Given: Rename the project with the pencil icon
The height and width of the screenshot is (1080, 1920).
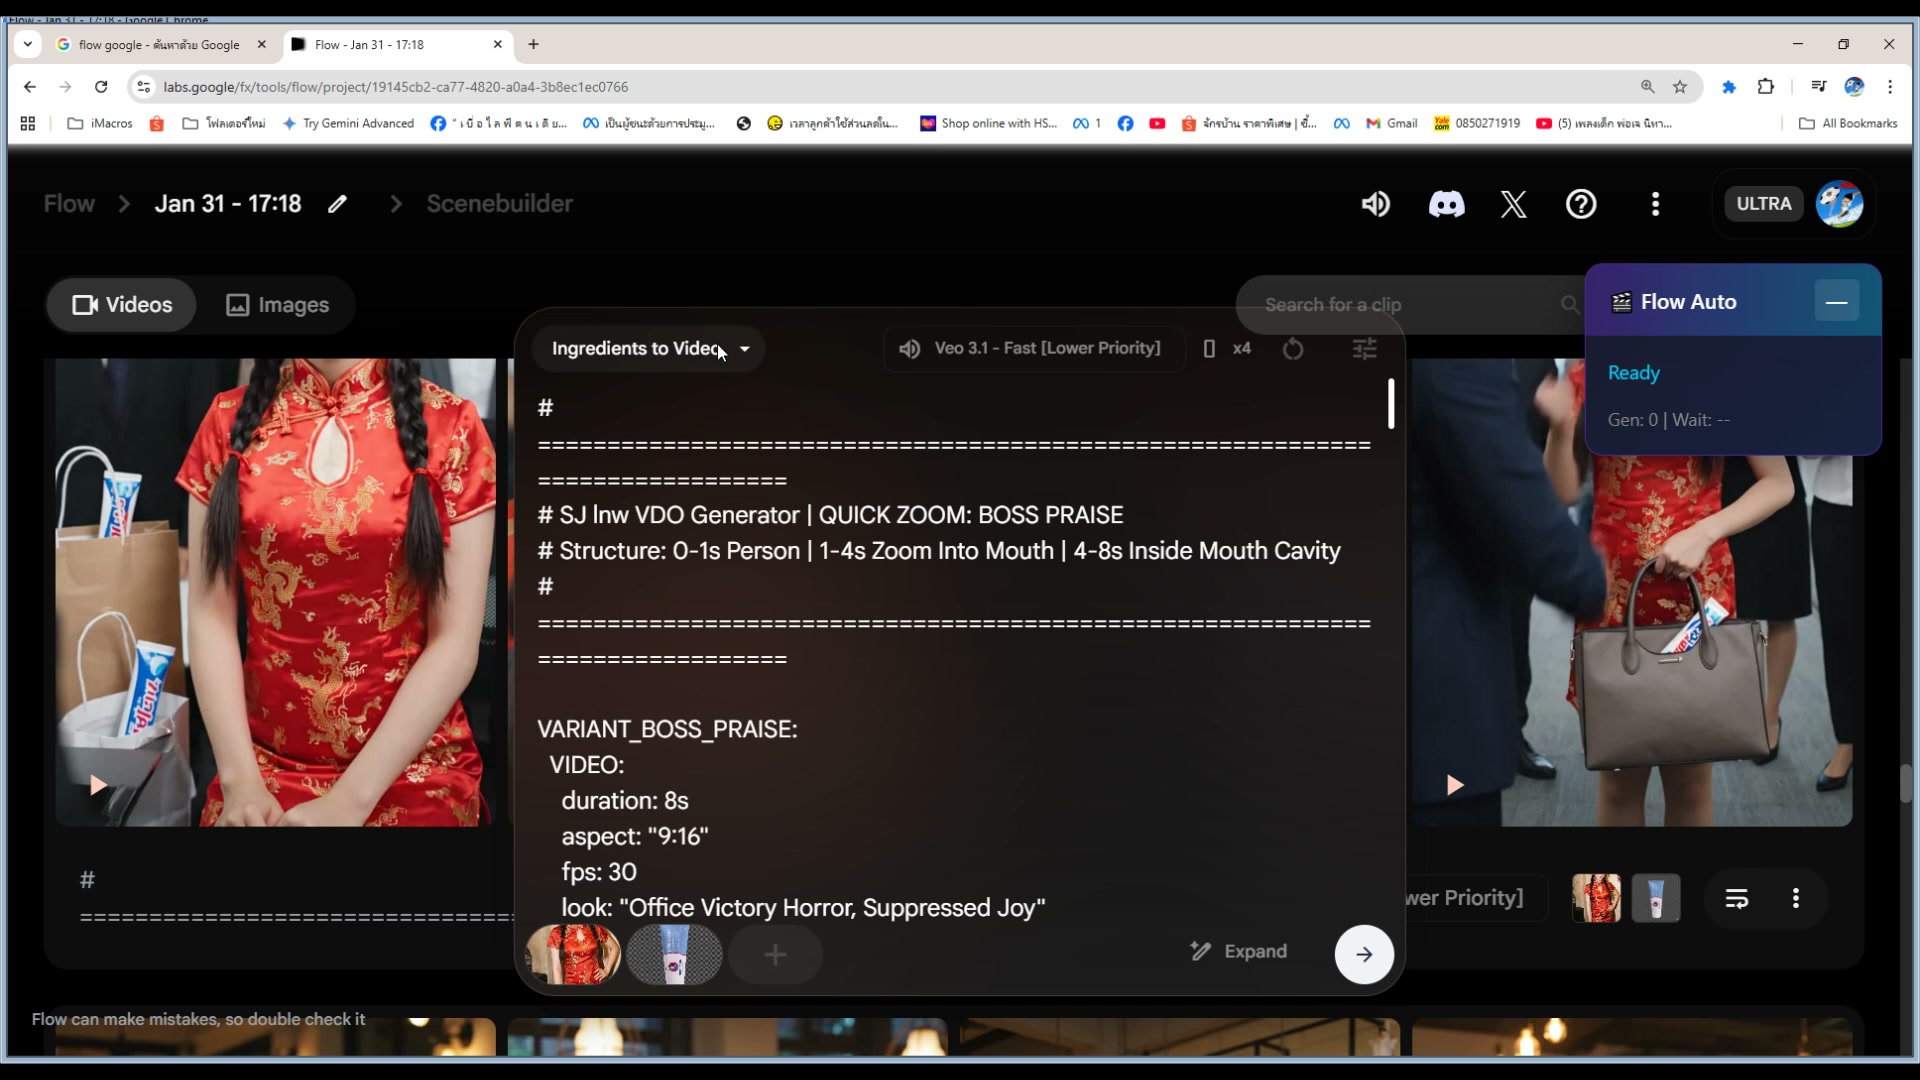Looking at the screenshot, I should [x=338, y=204].
